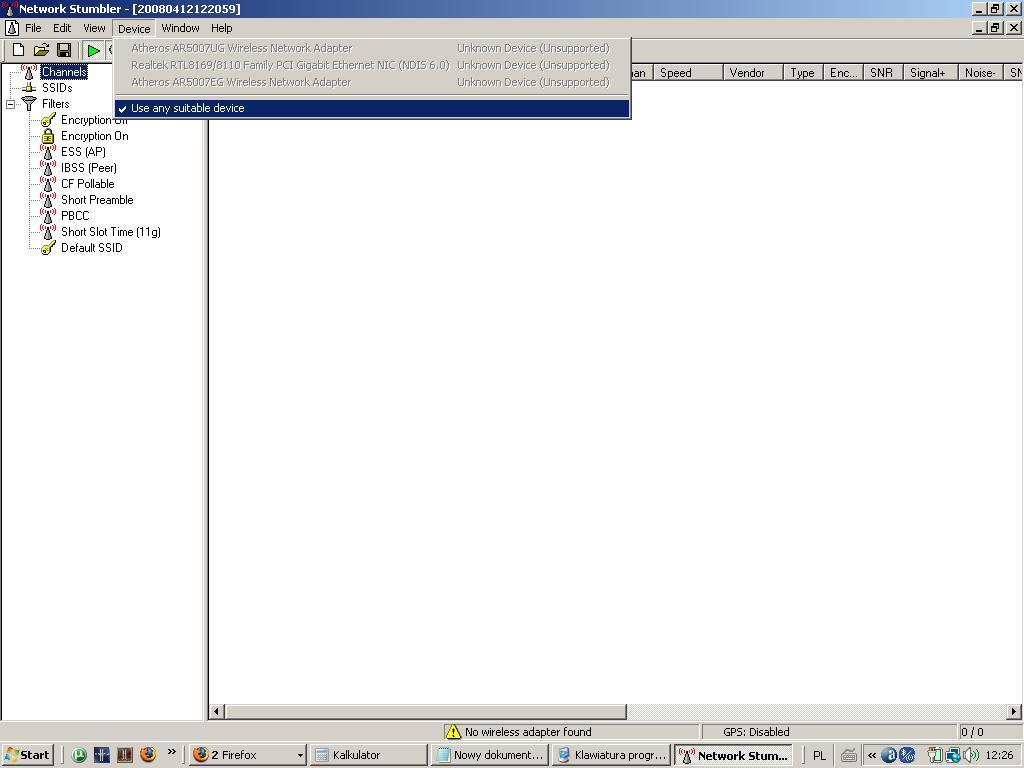Choose the Encryption Off key filter
This screenshot has height=768, width=1024.
[94, 120]
